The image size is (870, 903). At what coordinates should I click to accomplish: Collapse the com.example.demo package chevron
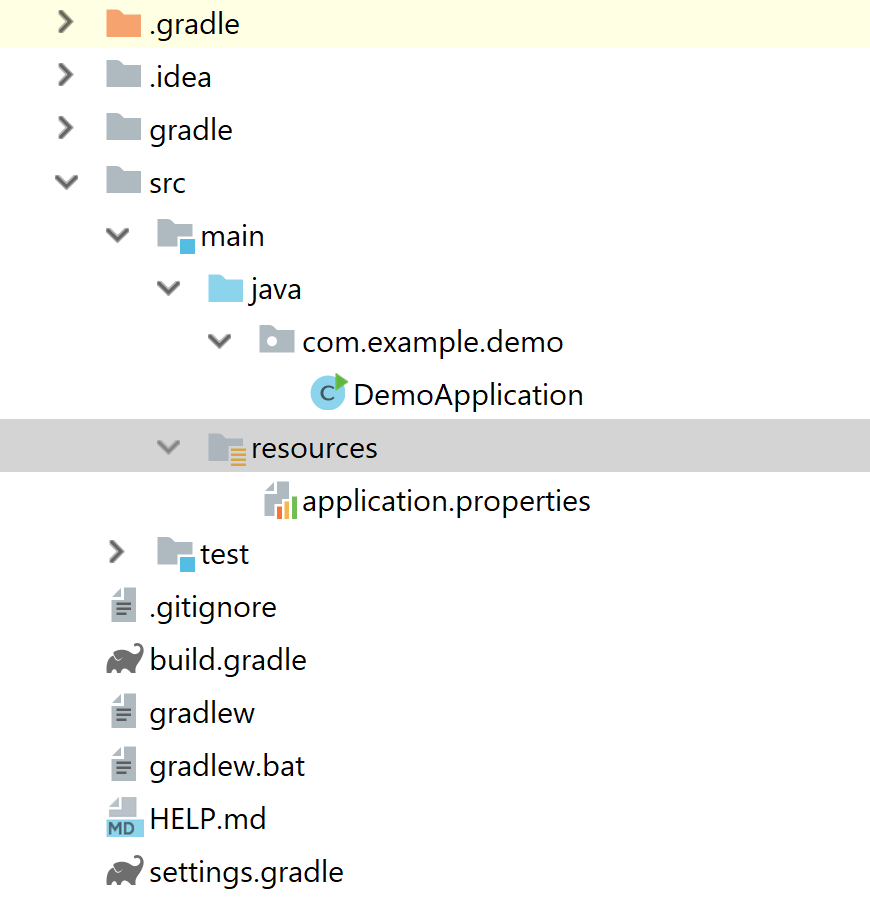click(219, 341)
